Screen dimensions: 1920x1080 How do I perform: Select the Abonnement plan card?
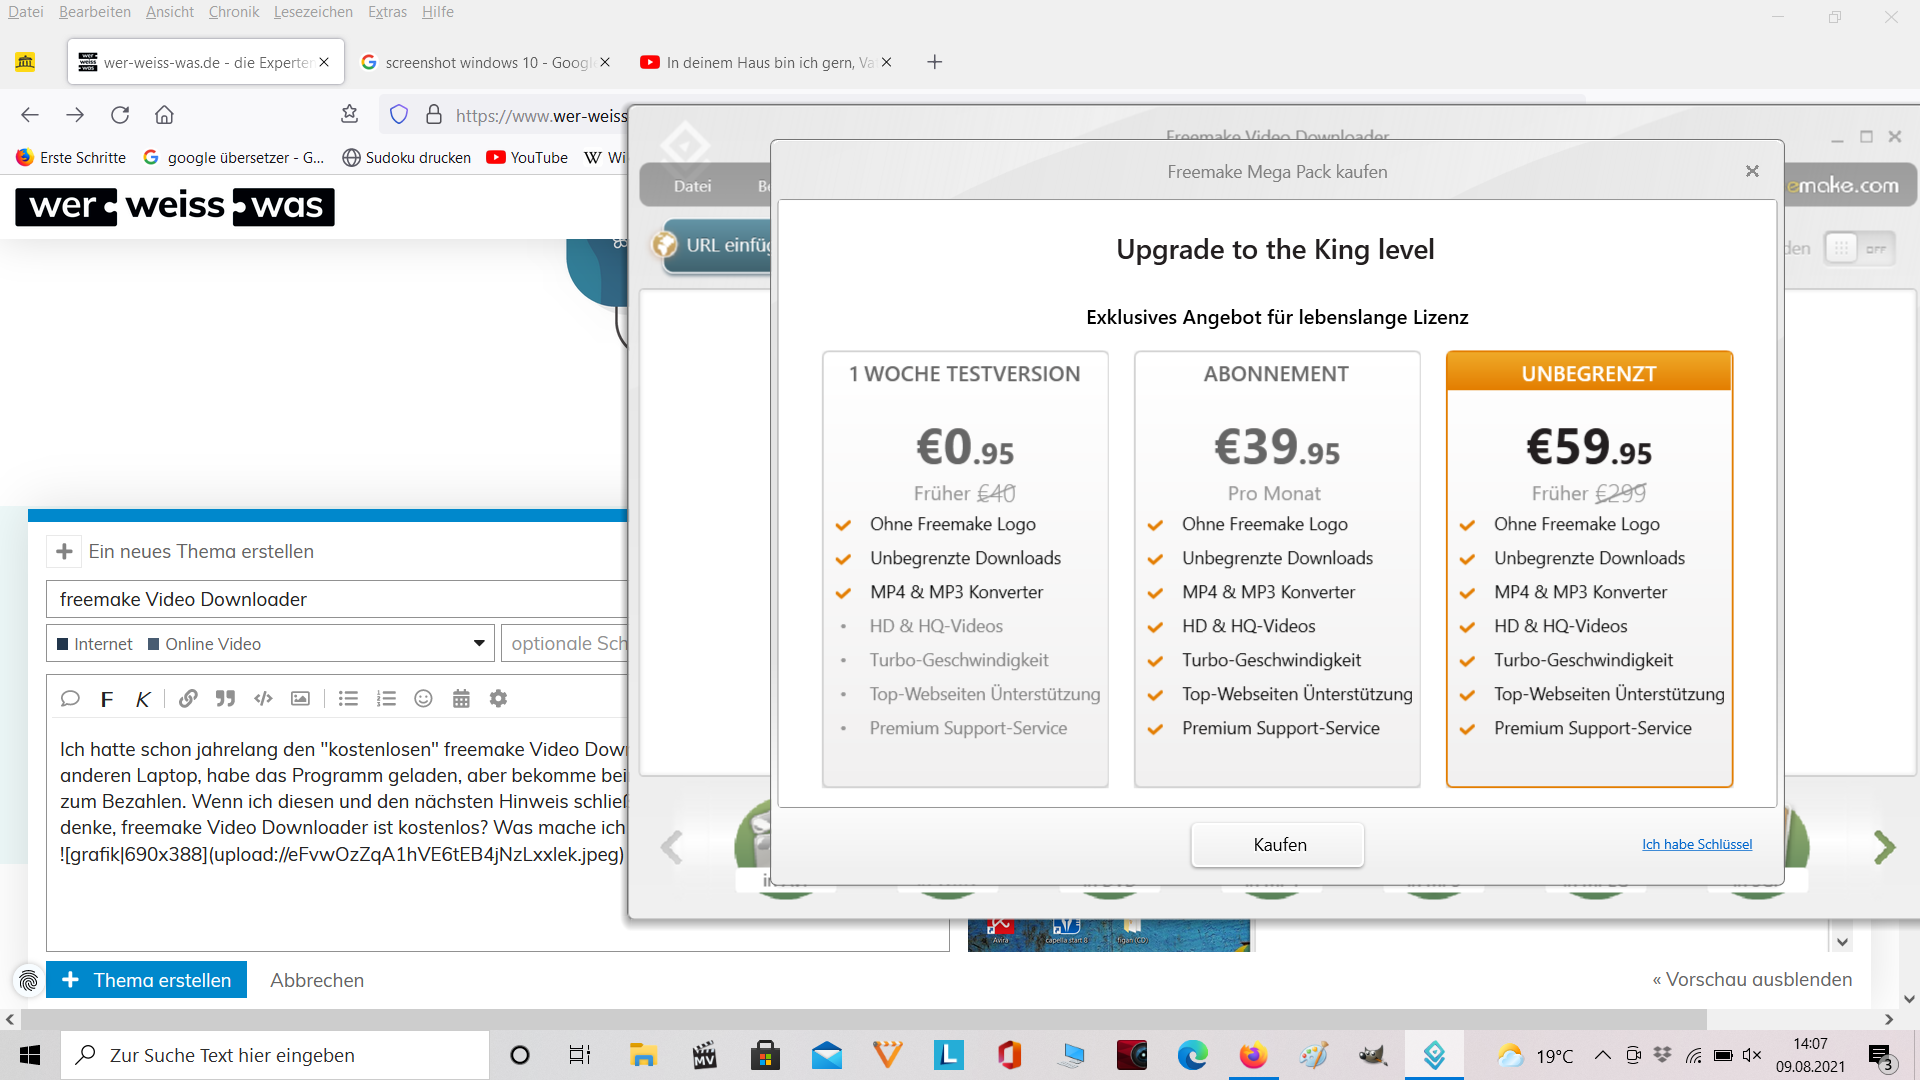[1277, 568]
